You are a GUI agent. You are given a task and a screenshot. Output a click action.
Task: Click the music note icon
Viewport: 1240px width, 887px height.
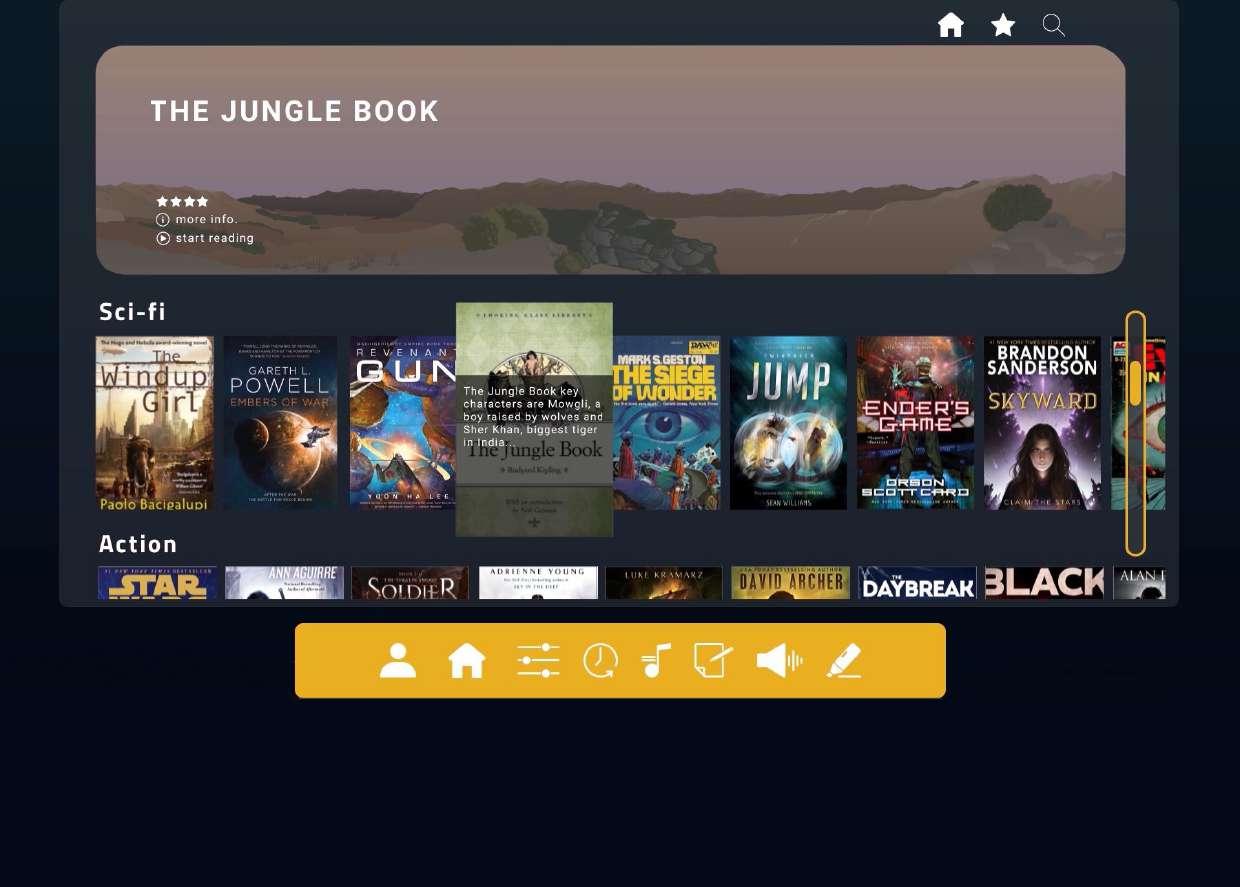pyautogui.click(x=656, y=661)
